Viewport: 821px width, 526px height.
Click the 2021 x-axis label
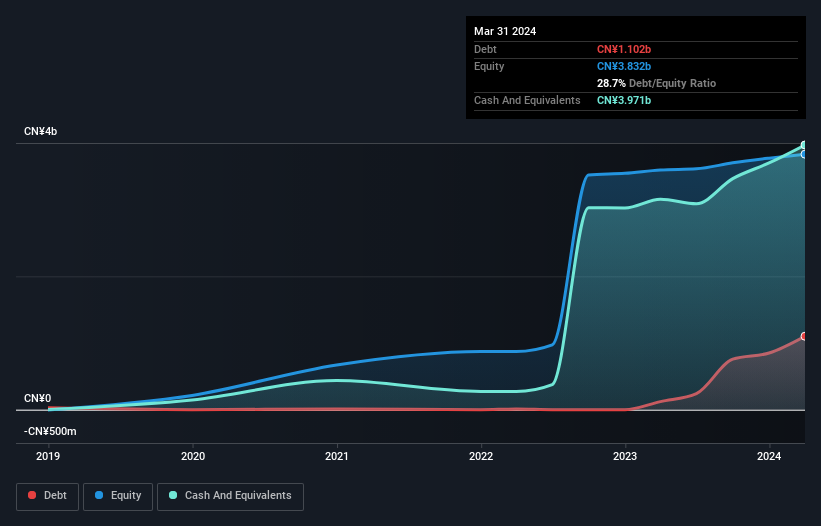pyautogui.click(x=337, y=456)
